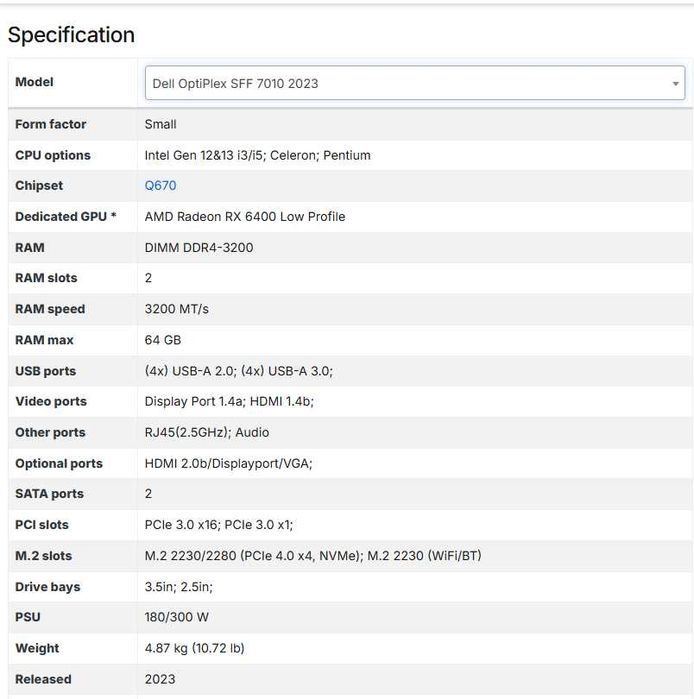Click the 'USB ports' label

point(45,371)
